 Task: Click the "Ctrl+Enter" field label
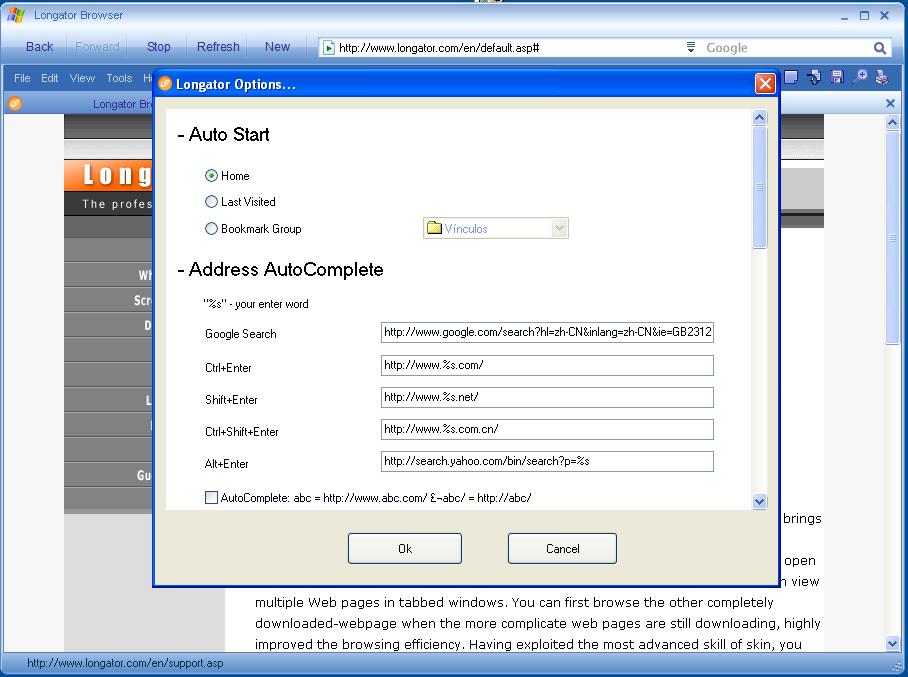228,368
